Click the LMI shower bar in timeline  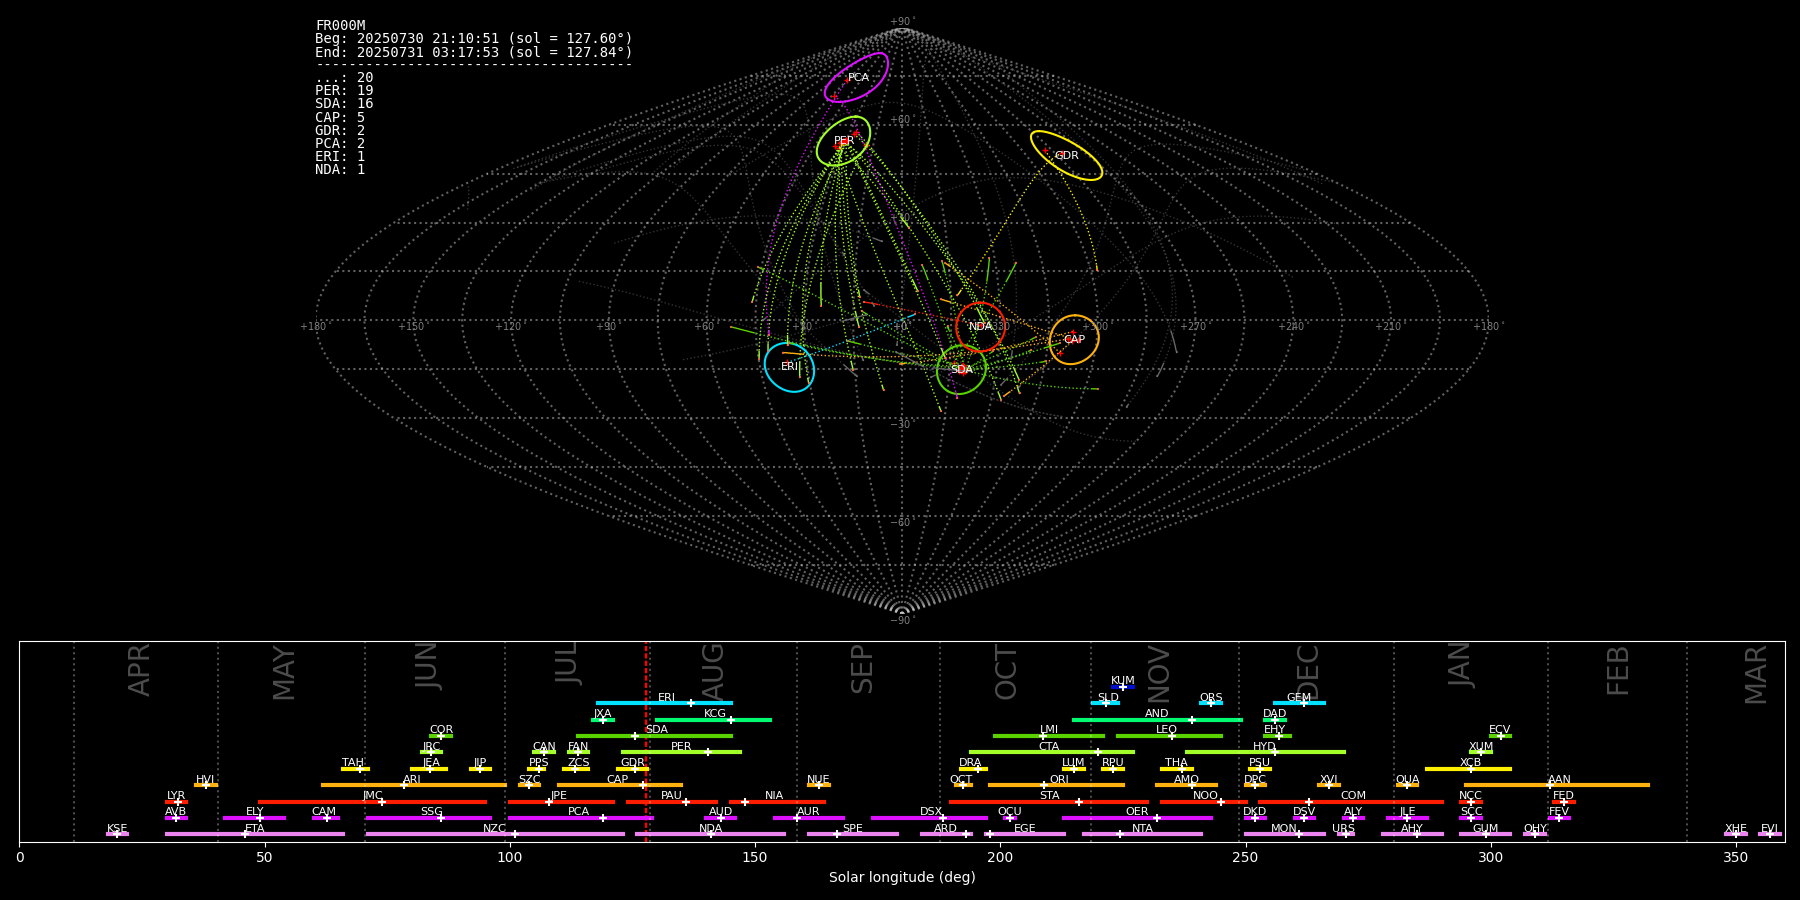(1049, 736)
